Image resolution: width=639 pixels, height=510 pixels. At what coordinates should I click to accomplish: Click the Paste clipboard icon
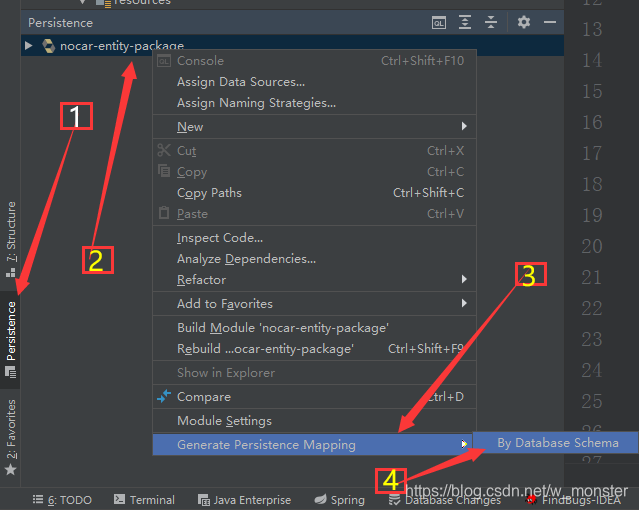(x=164, y=212)
